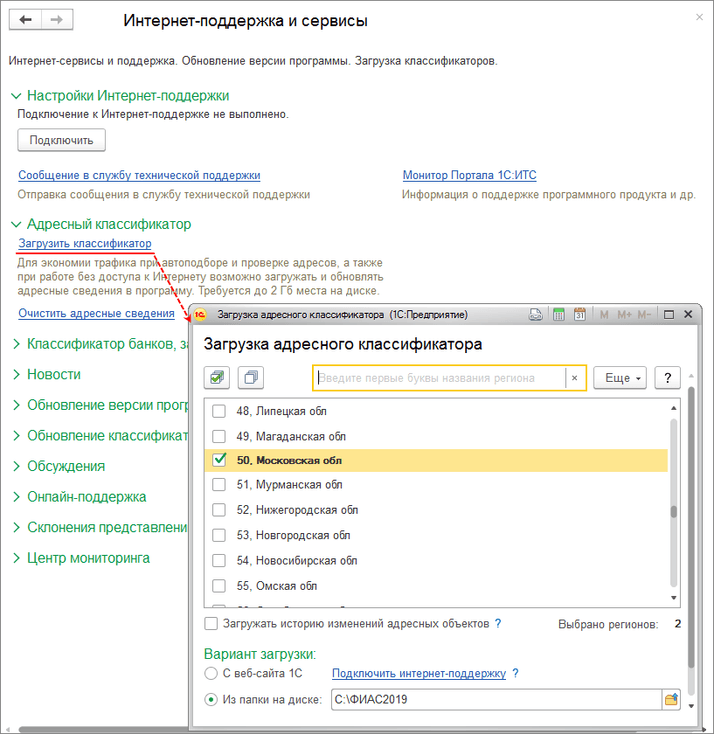Expand the Обновление классификаторов section

click(x=16, y=435)
